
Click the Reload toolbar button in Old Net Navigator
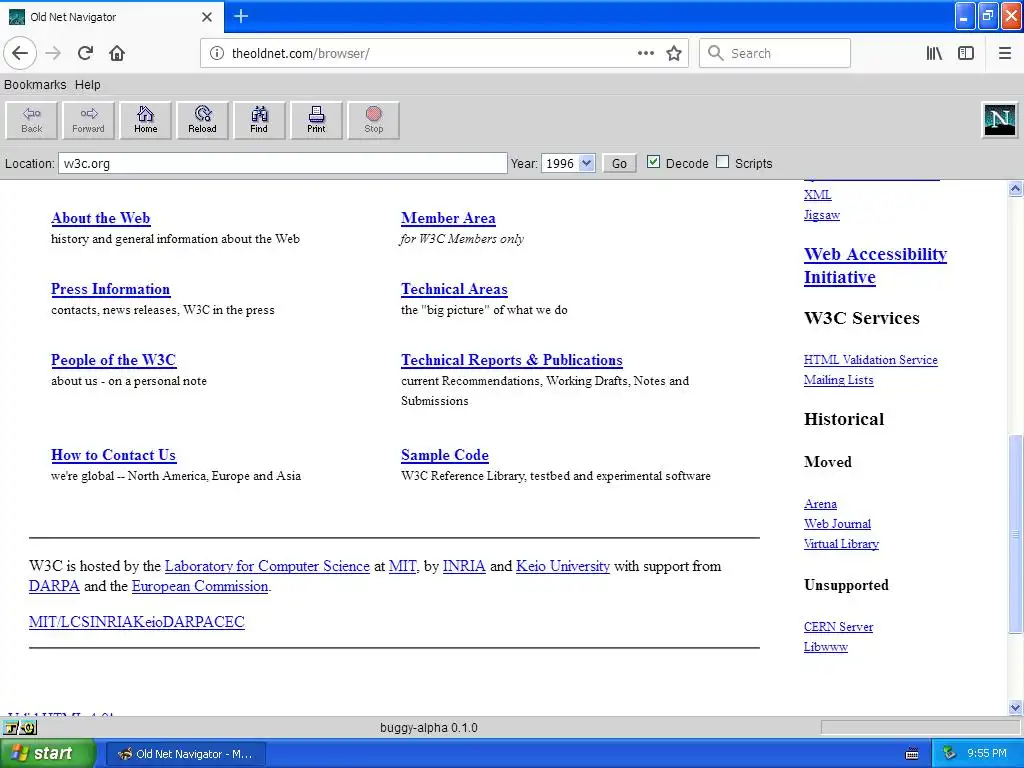click(202, 120)
